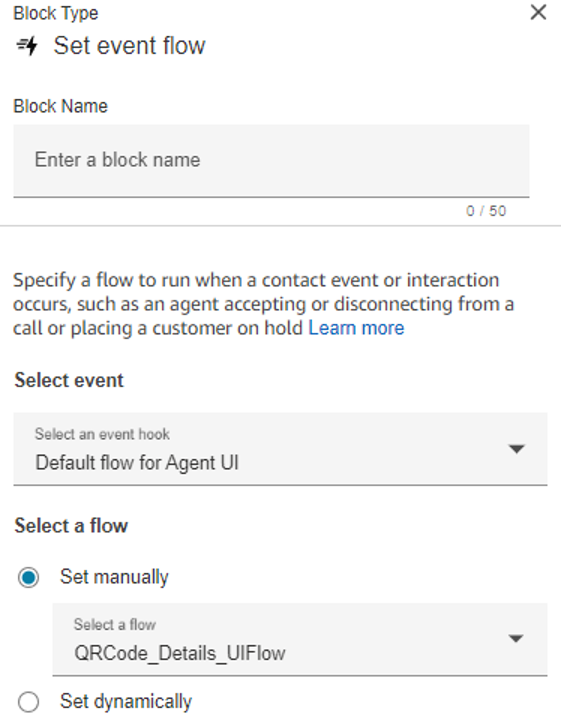Select the Set dynamically radio button

28,702
